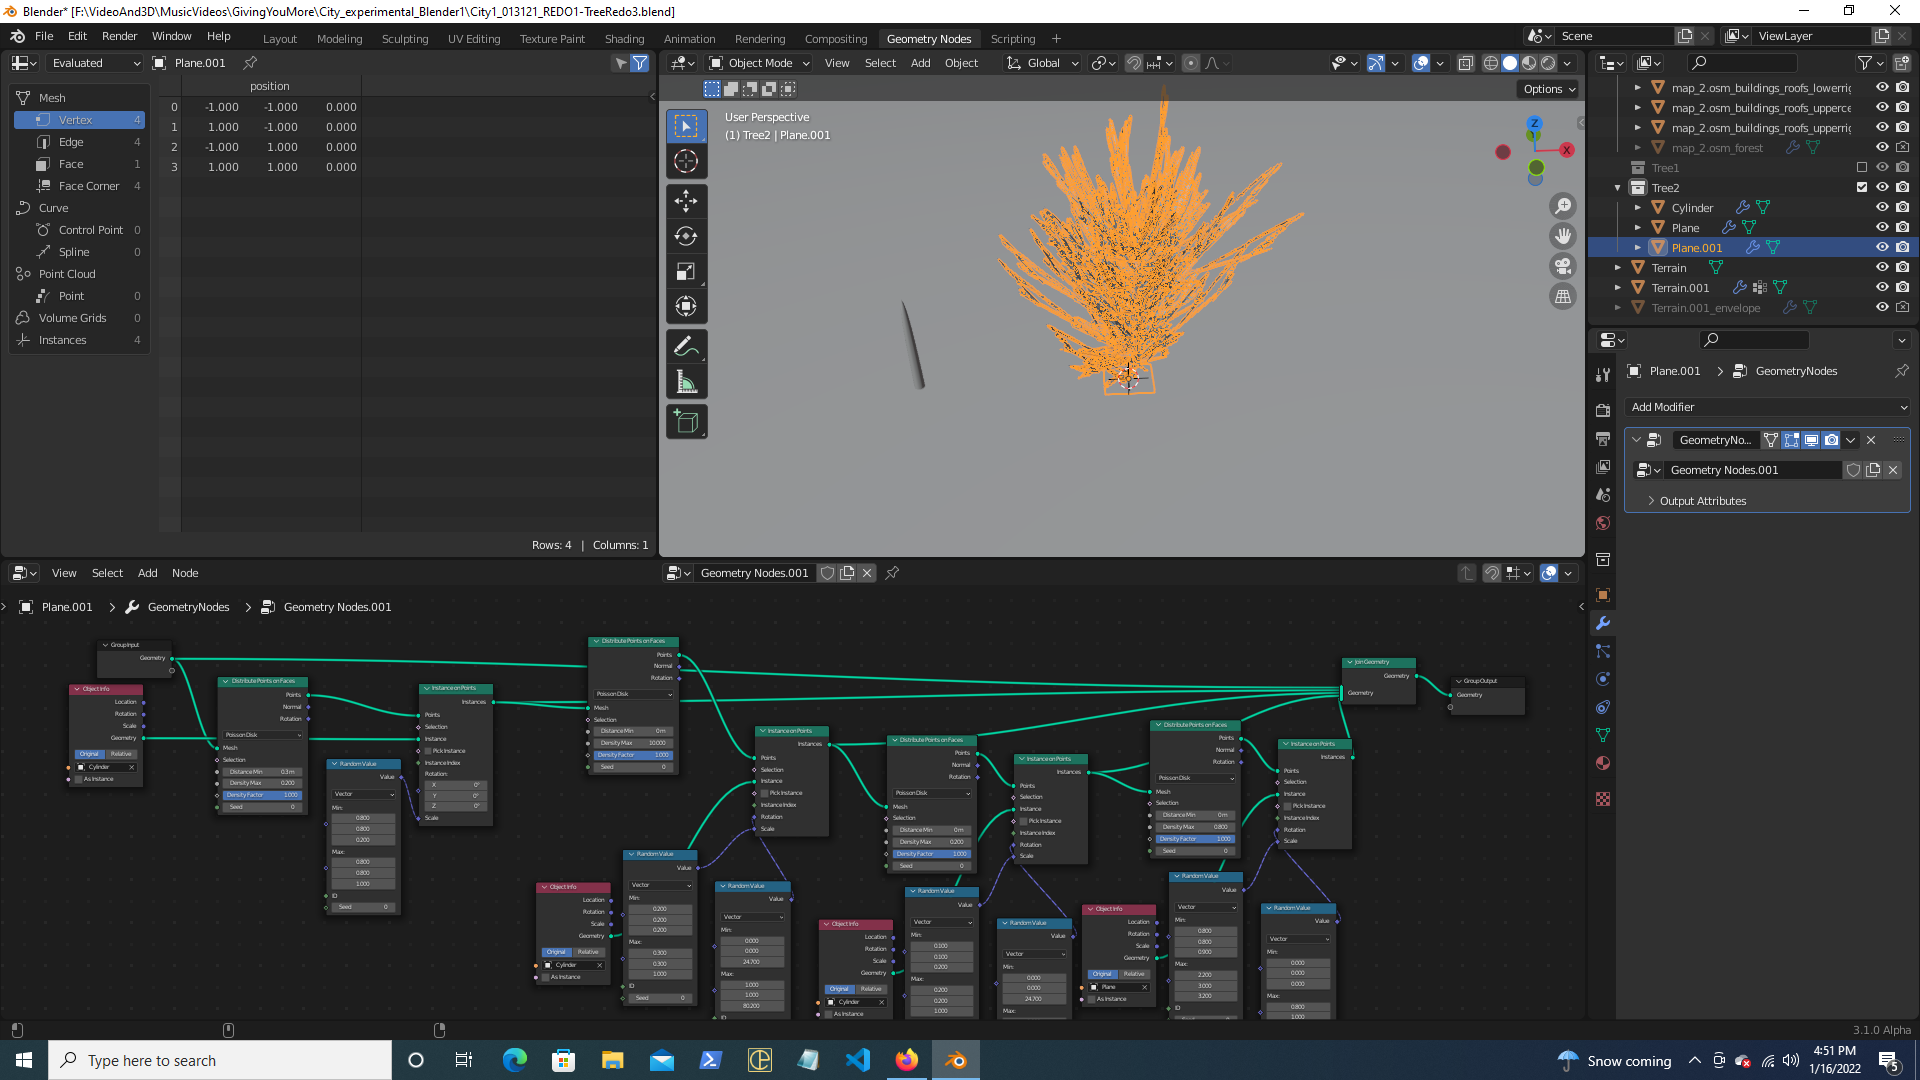1920x1080 pixels.
Task: Disable Terrain render camera icon
Action: pyautogui.click(x=1902, y=267)
